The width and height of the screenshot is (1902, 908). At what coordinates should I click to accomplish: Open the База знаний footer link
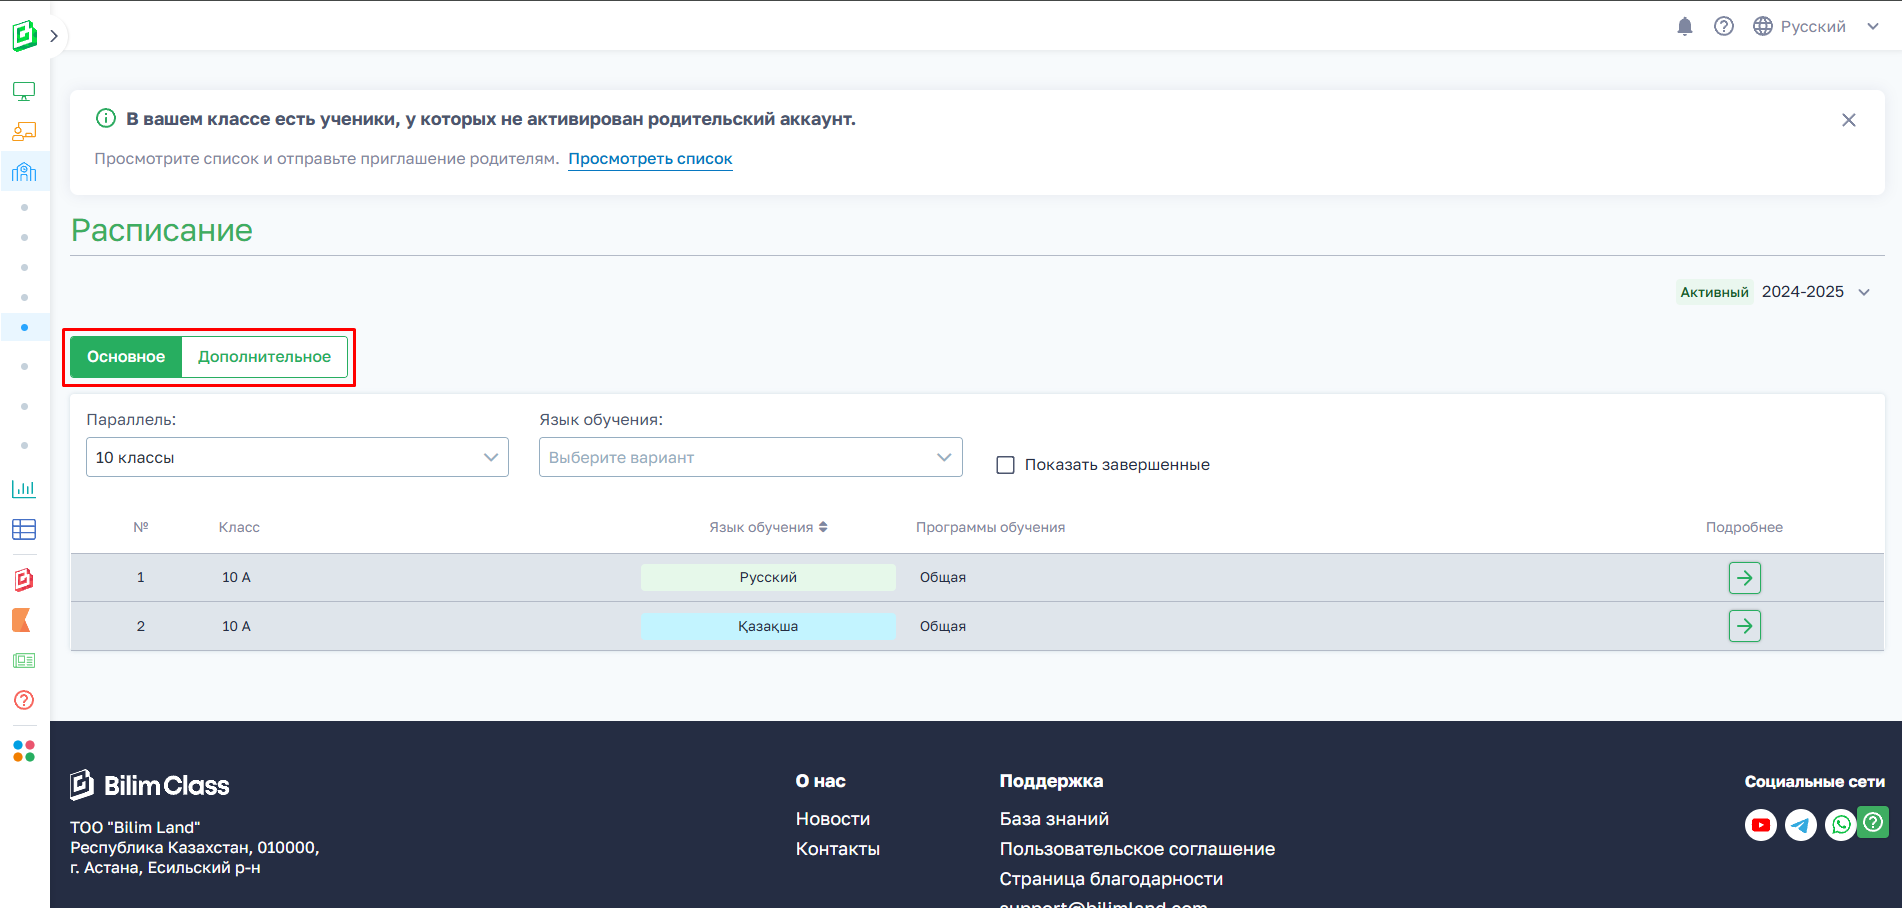[x=1054, y=819]
